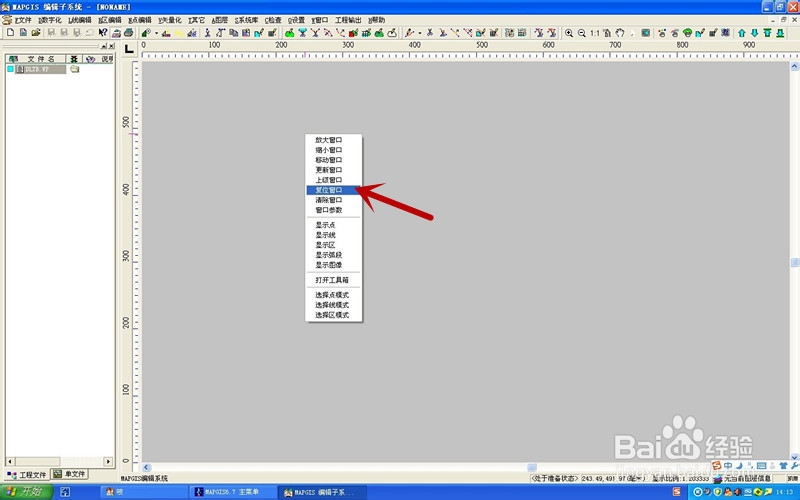
Task: Click the New file toolbar icon
Action: coord(10,33)
